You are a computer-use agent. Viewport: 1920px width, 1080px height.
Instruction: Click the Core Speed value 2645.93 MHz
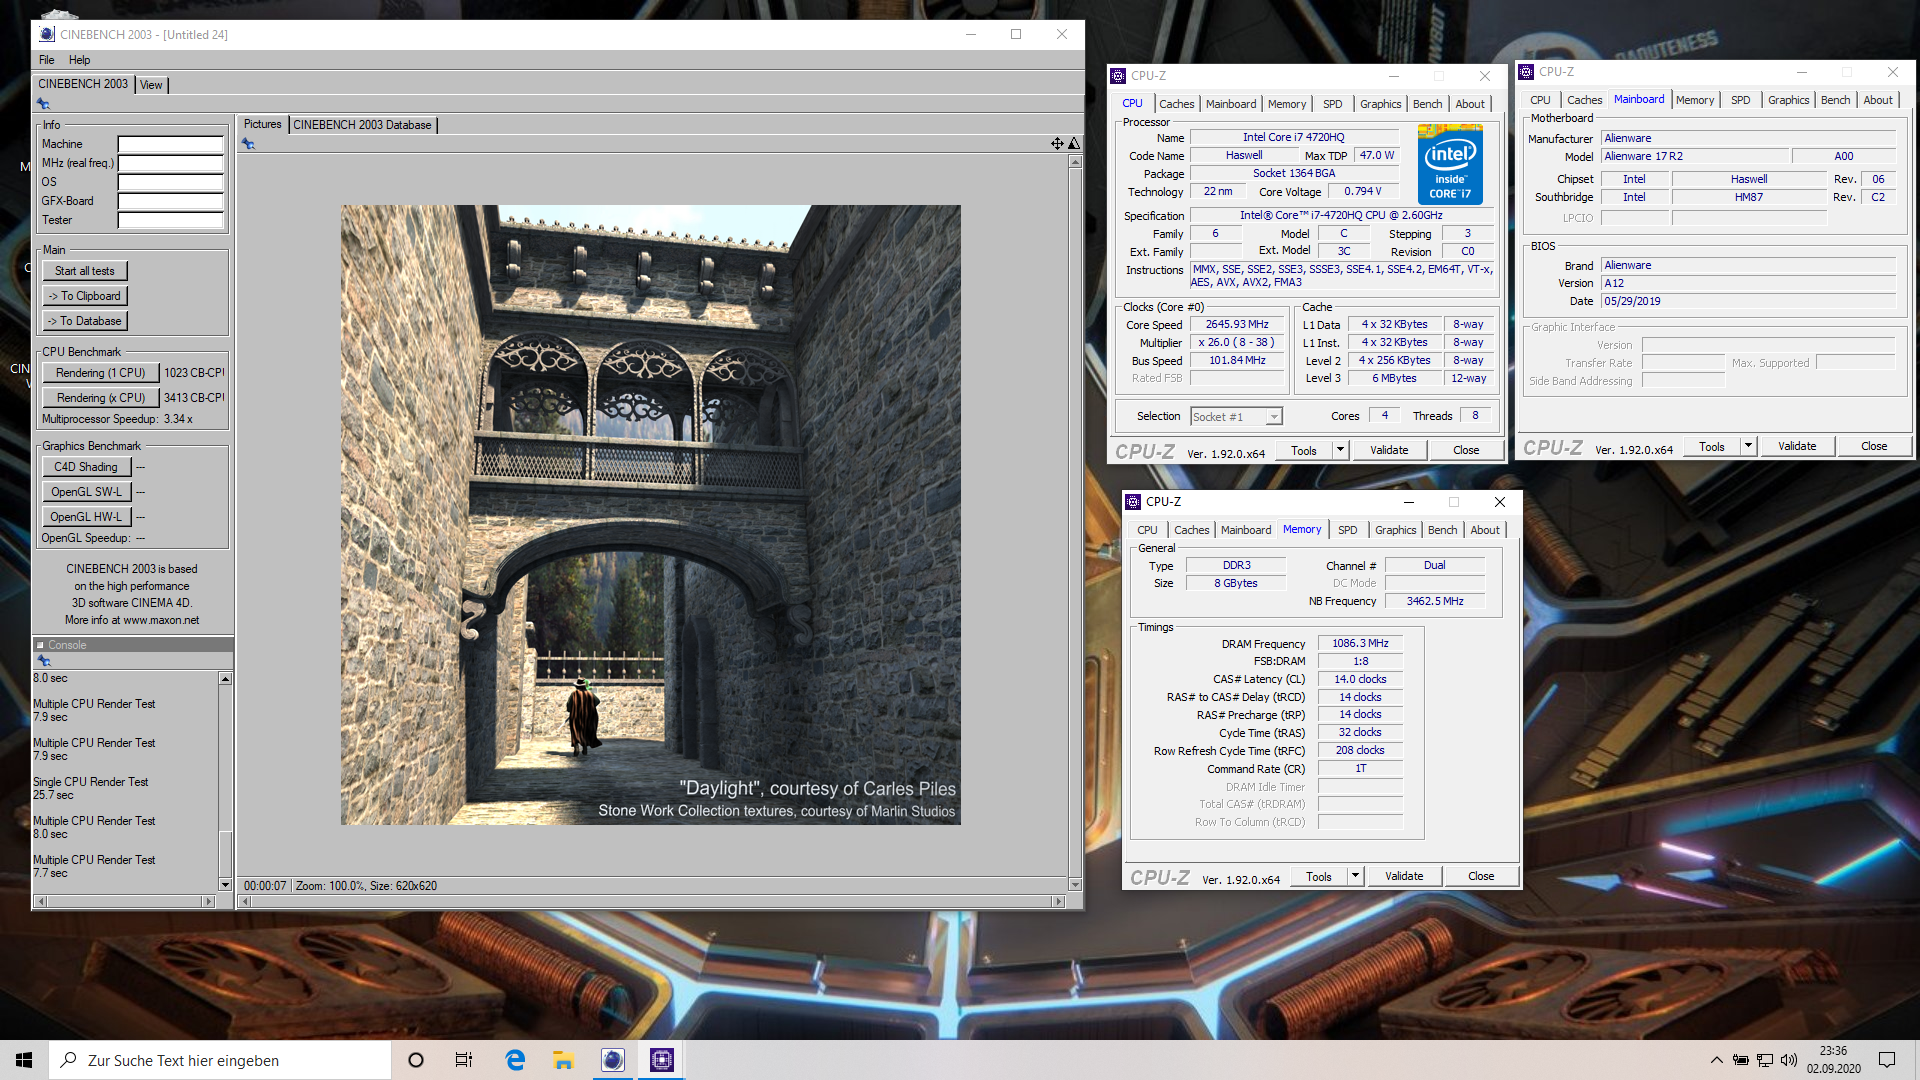point(1236,325)
